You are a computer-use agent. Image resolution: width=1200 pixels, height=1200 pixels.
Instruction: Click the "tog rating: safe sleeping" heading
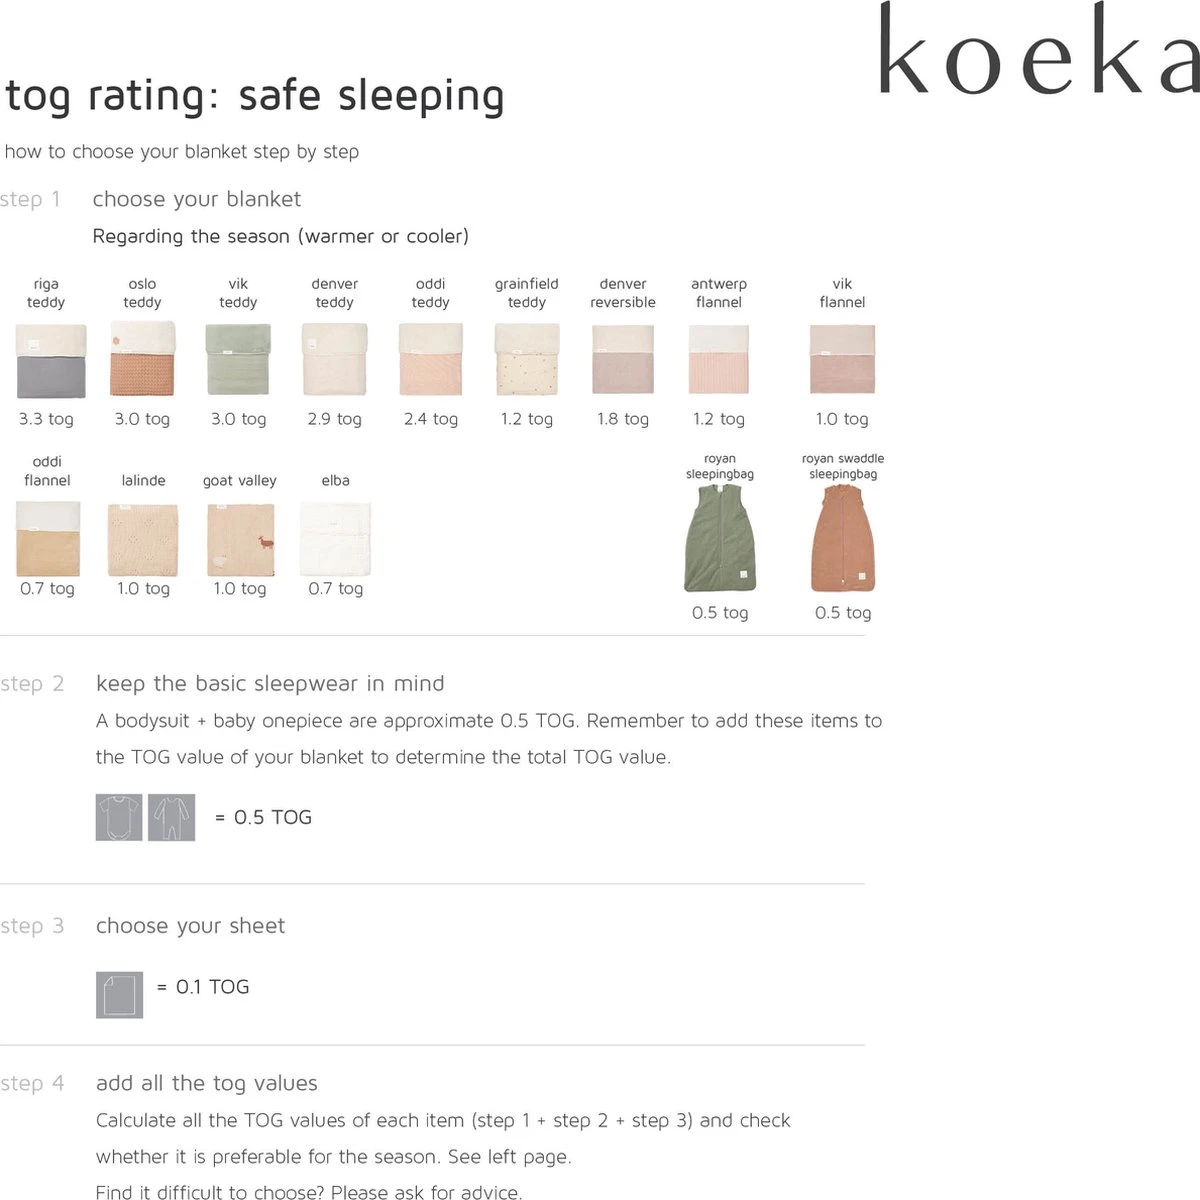(255, 96)
